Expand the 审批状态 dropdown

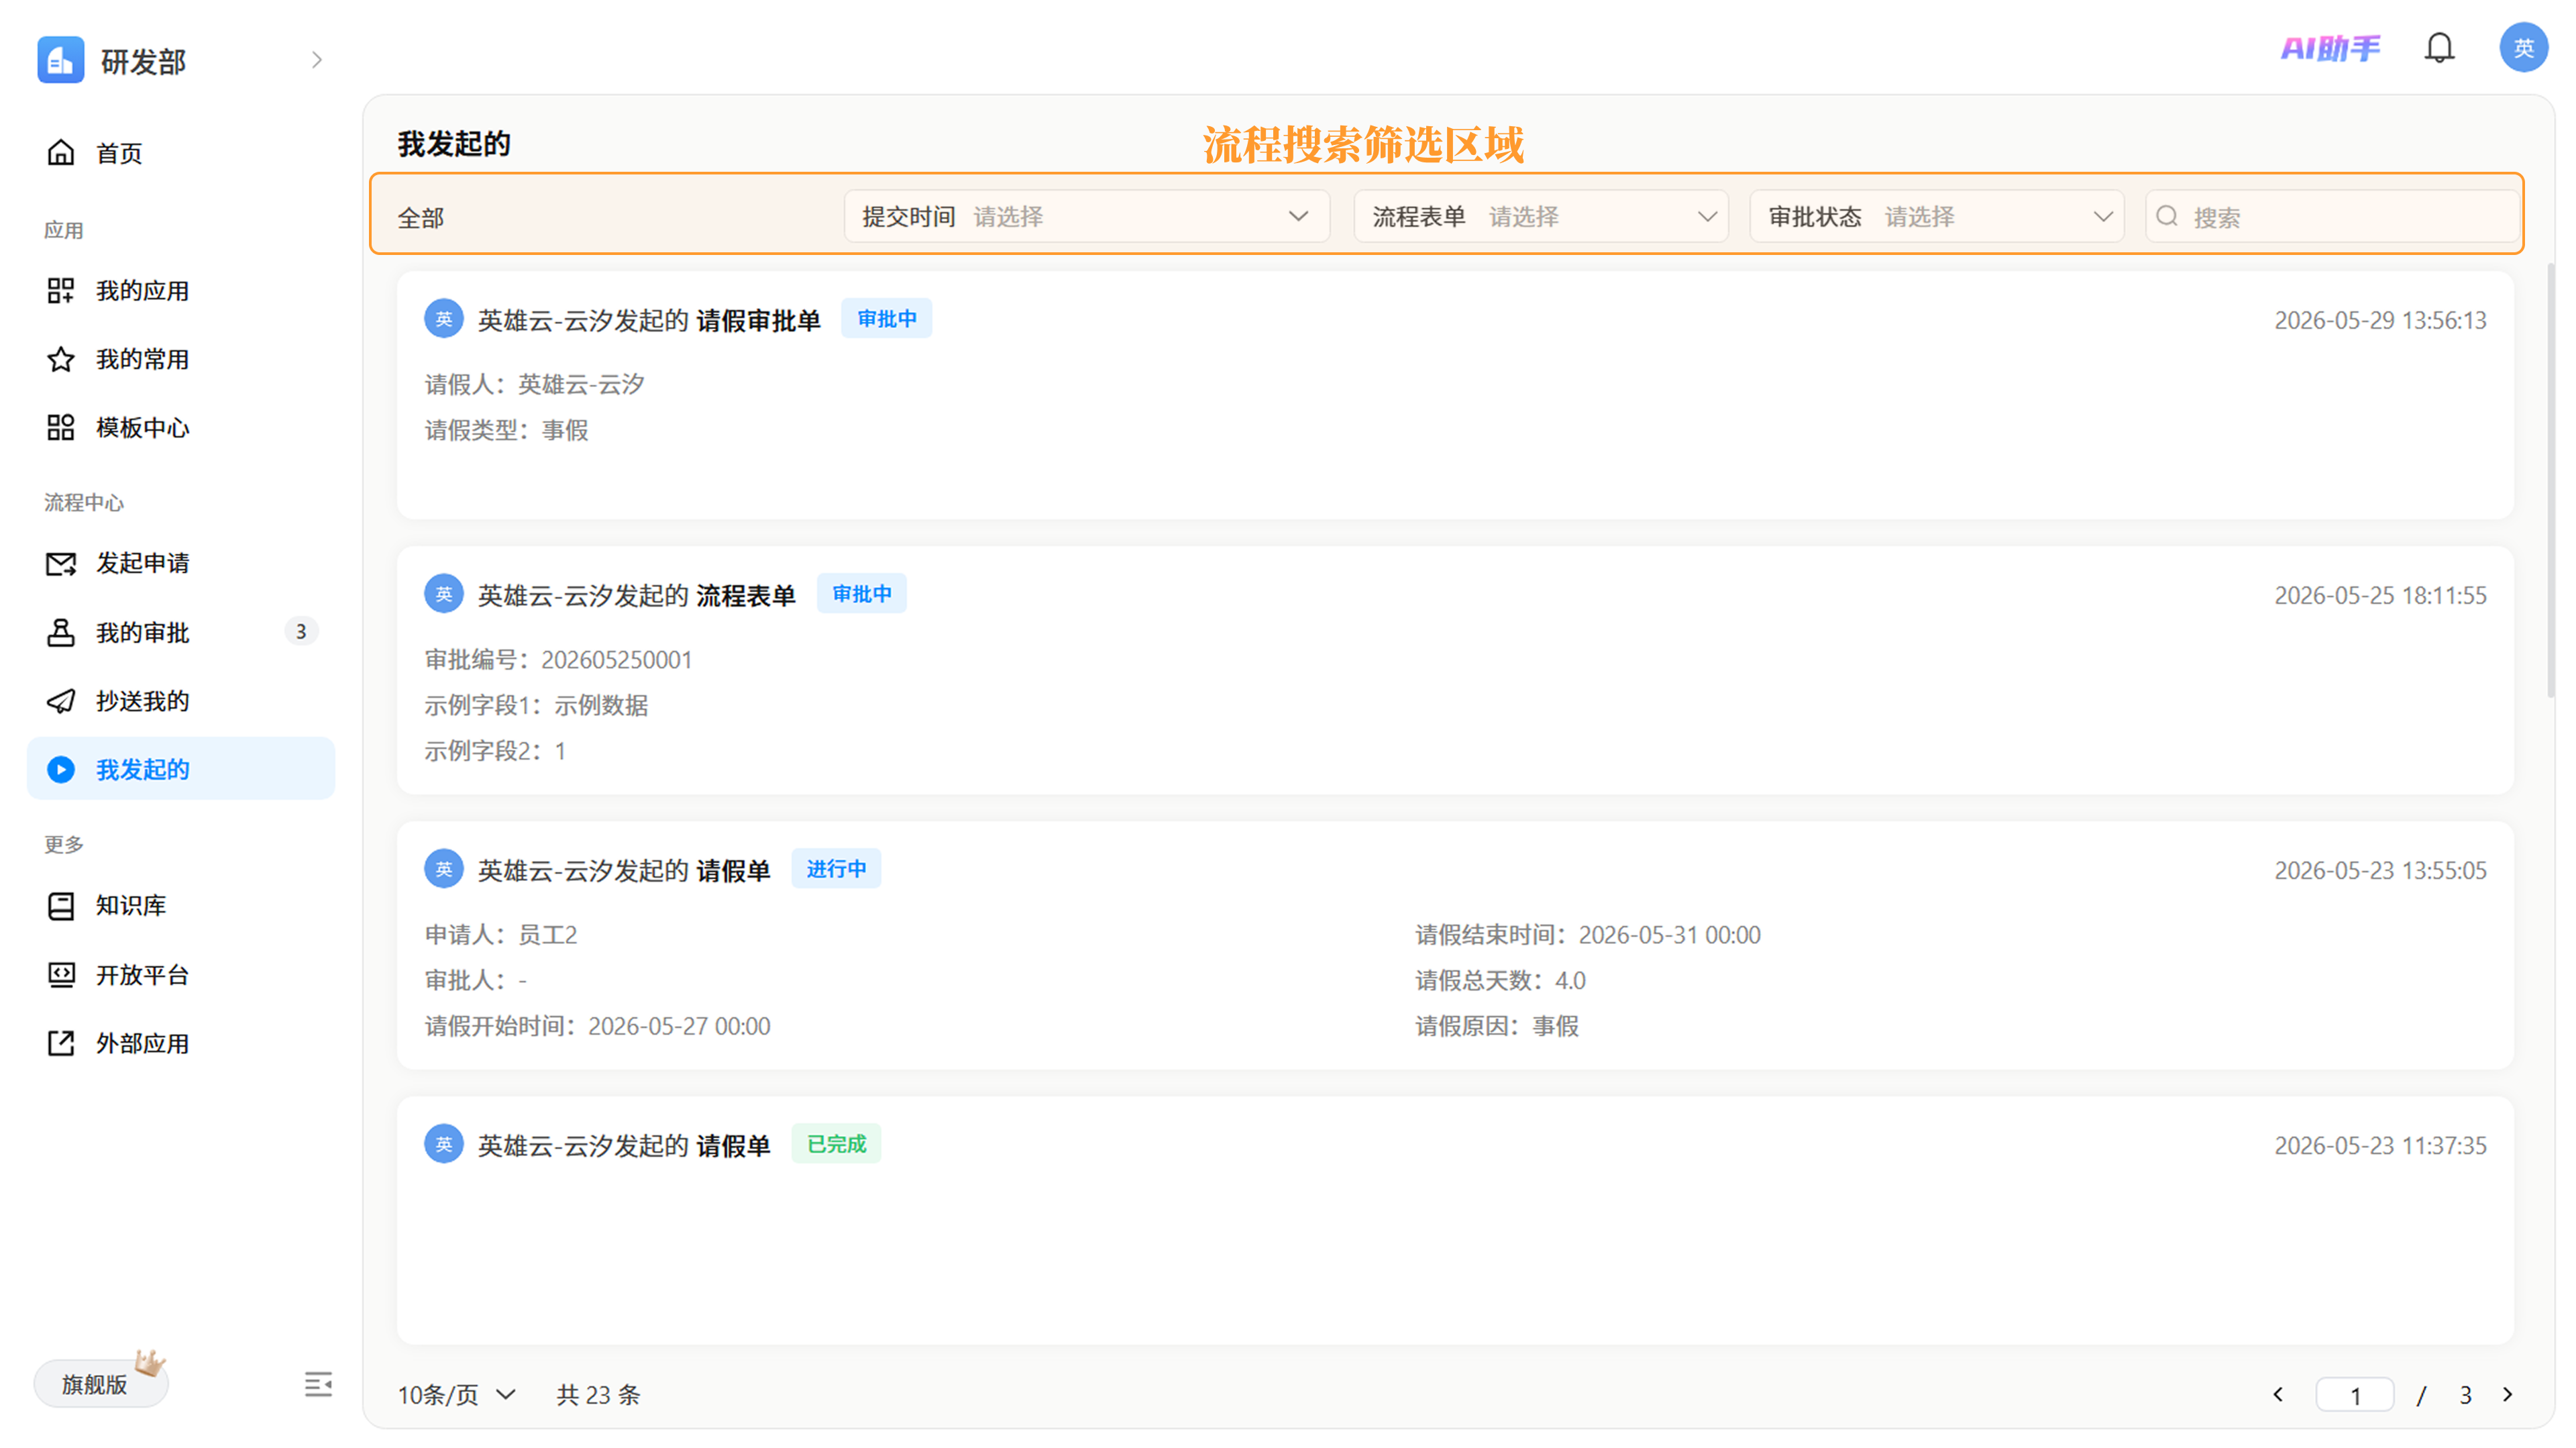pos(1937,216)
